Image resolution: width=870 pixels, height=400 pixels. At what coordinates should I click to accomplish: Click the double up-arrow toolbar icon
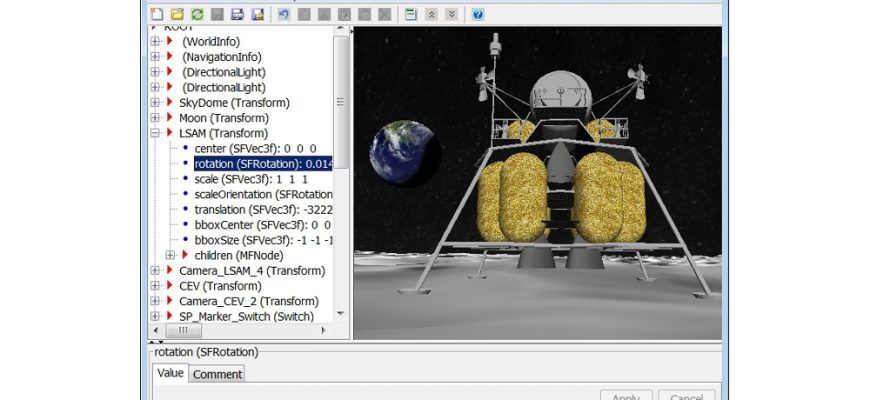431,14
